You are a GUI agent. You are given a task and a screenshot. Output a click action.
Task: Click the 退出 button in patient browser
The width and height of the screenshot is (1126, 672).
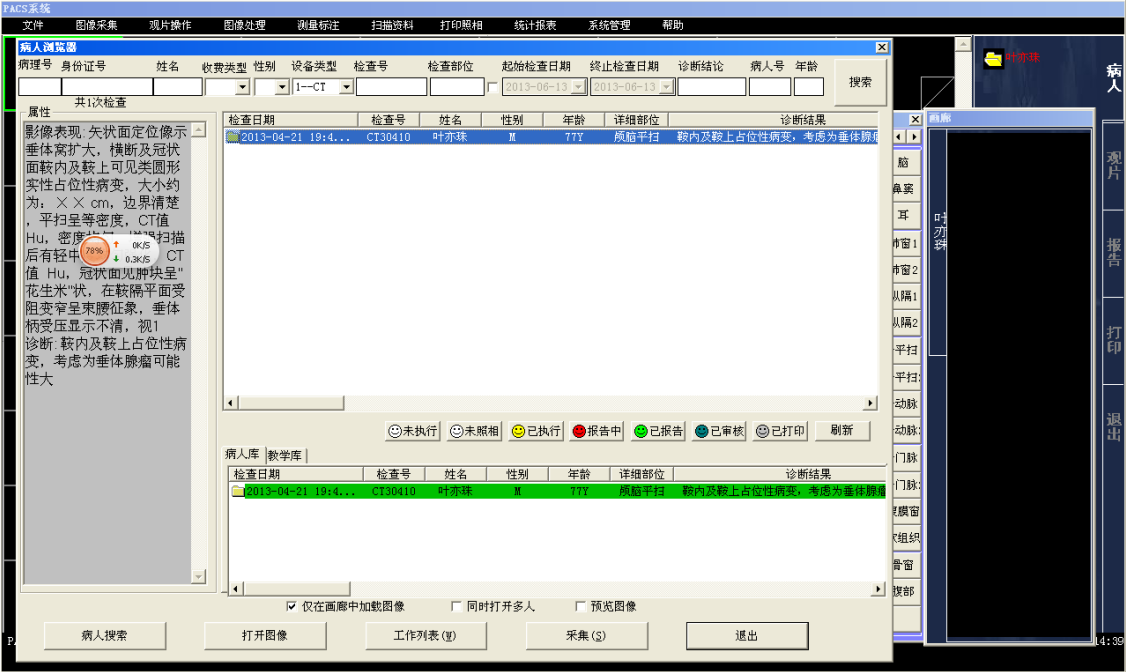point(747,635)
